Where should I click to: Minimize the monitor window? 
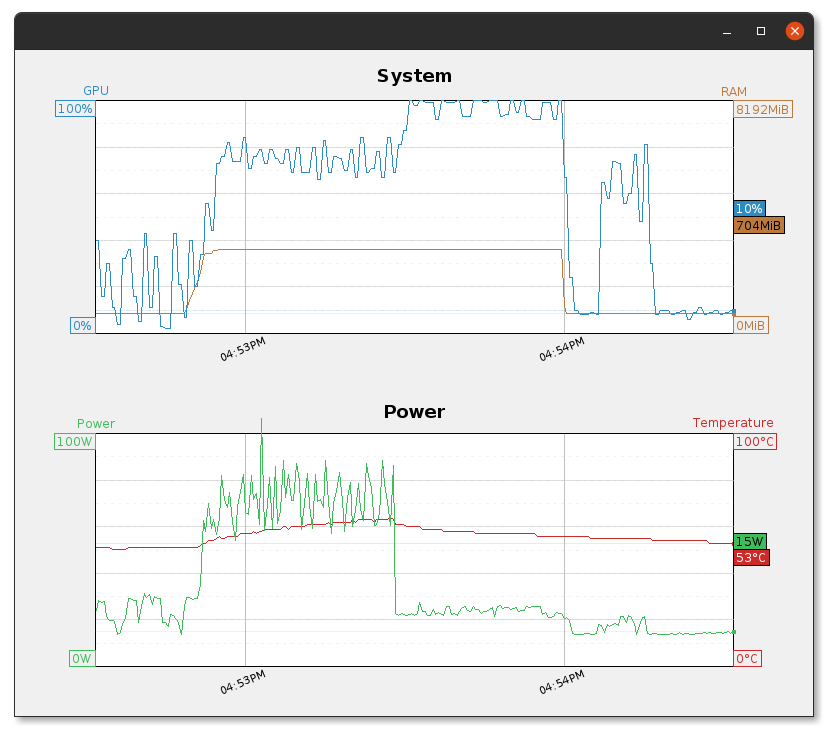click(x=727, y=32)
